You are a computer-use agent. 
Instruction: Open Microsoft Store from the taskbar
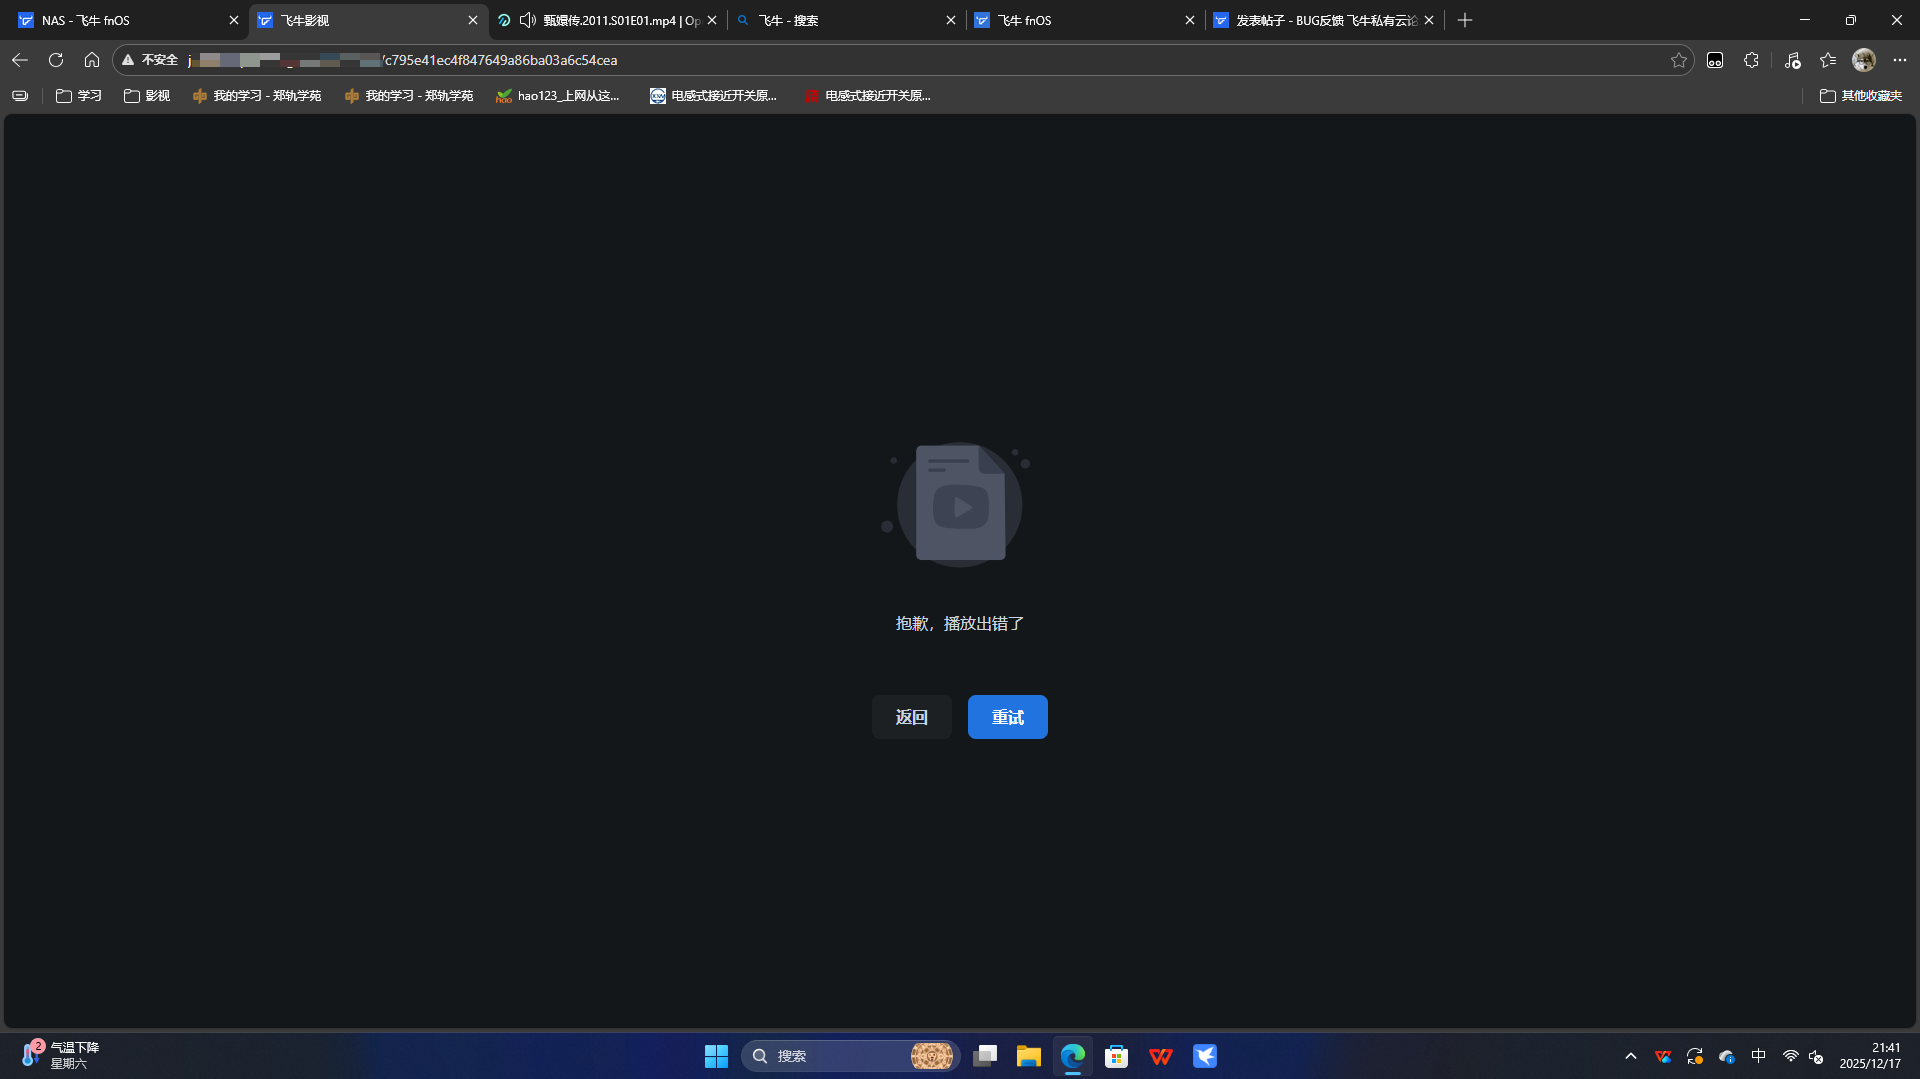(x=1117, y=1056)
